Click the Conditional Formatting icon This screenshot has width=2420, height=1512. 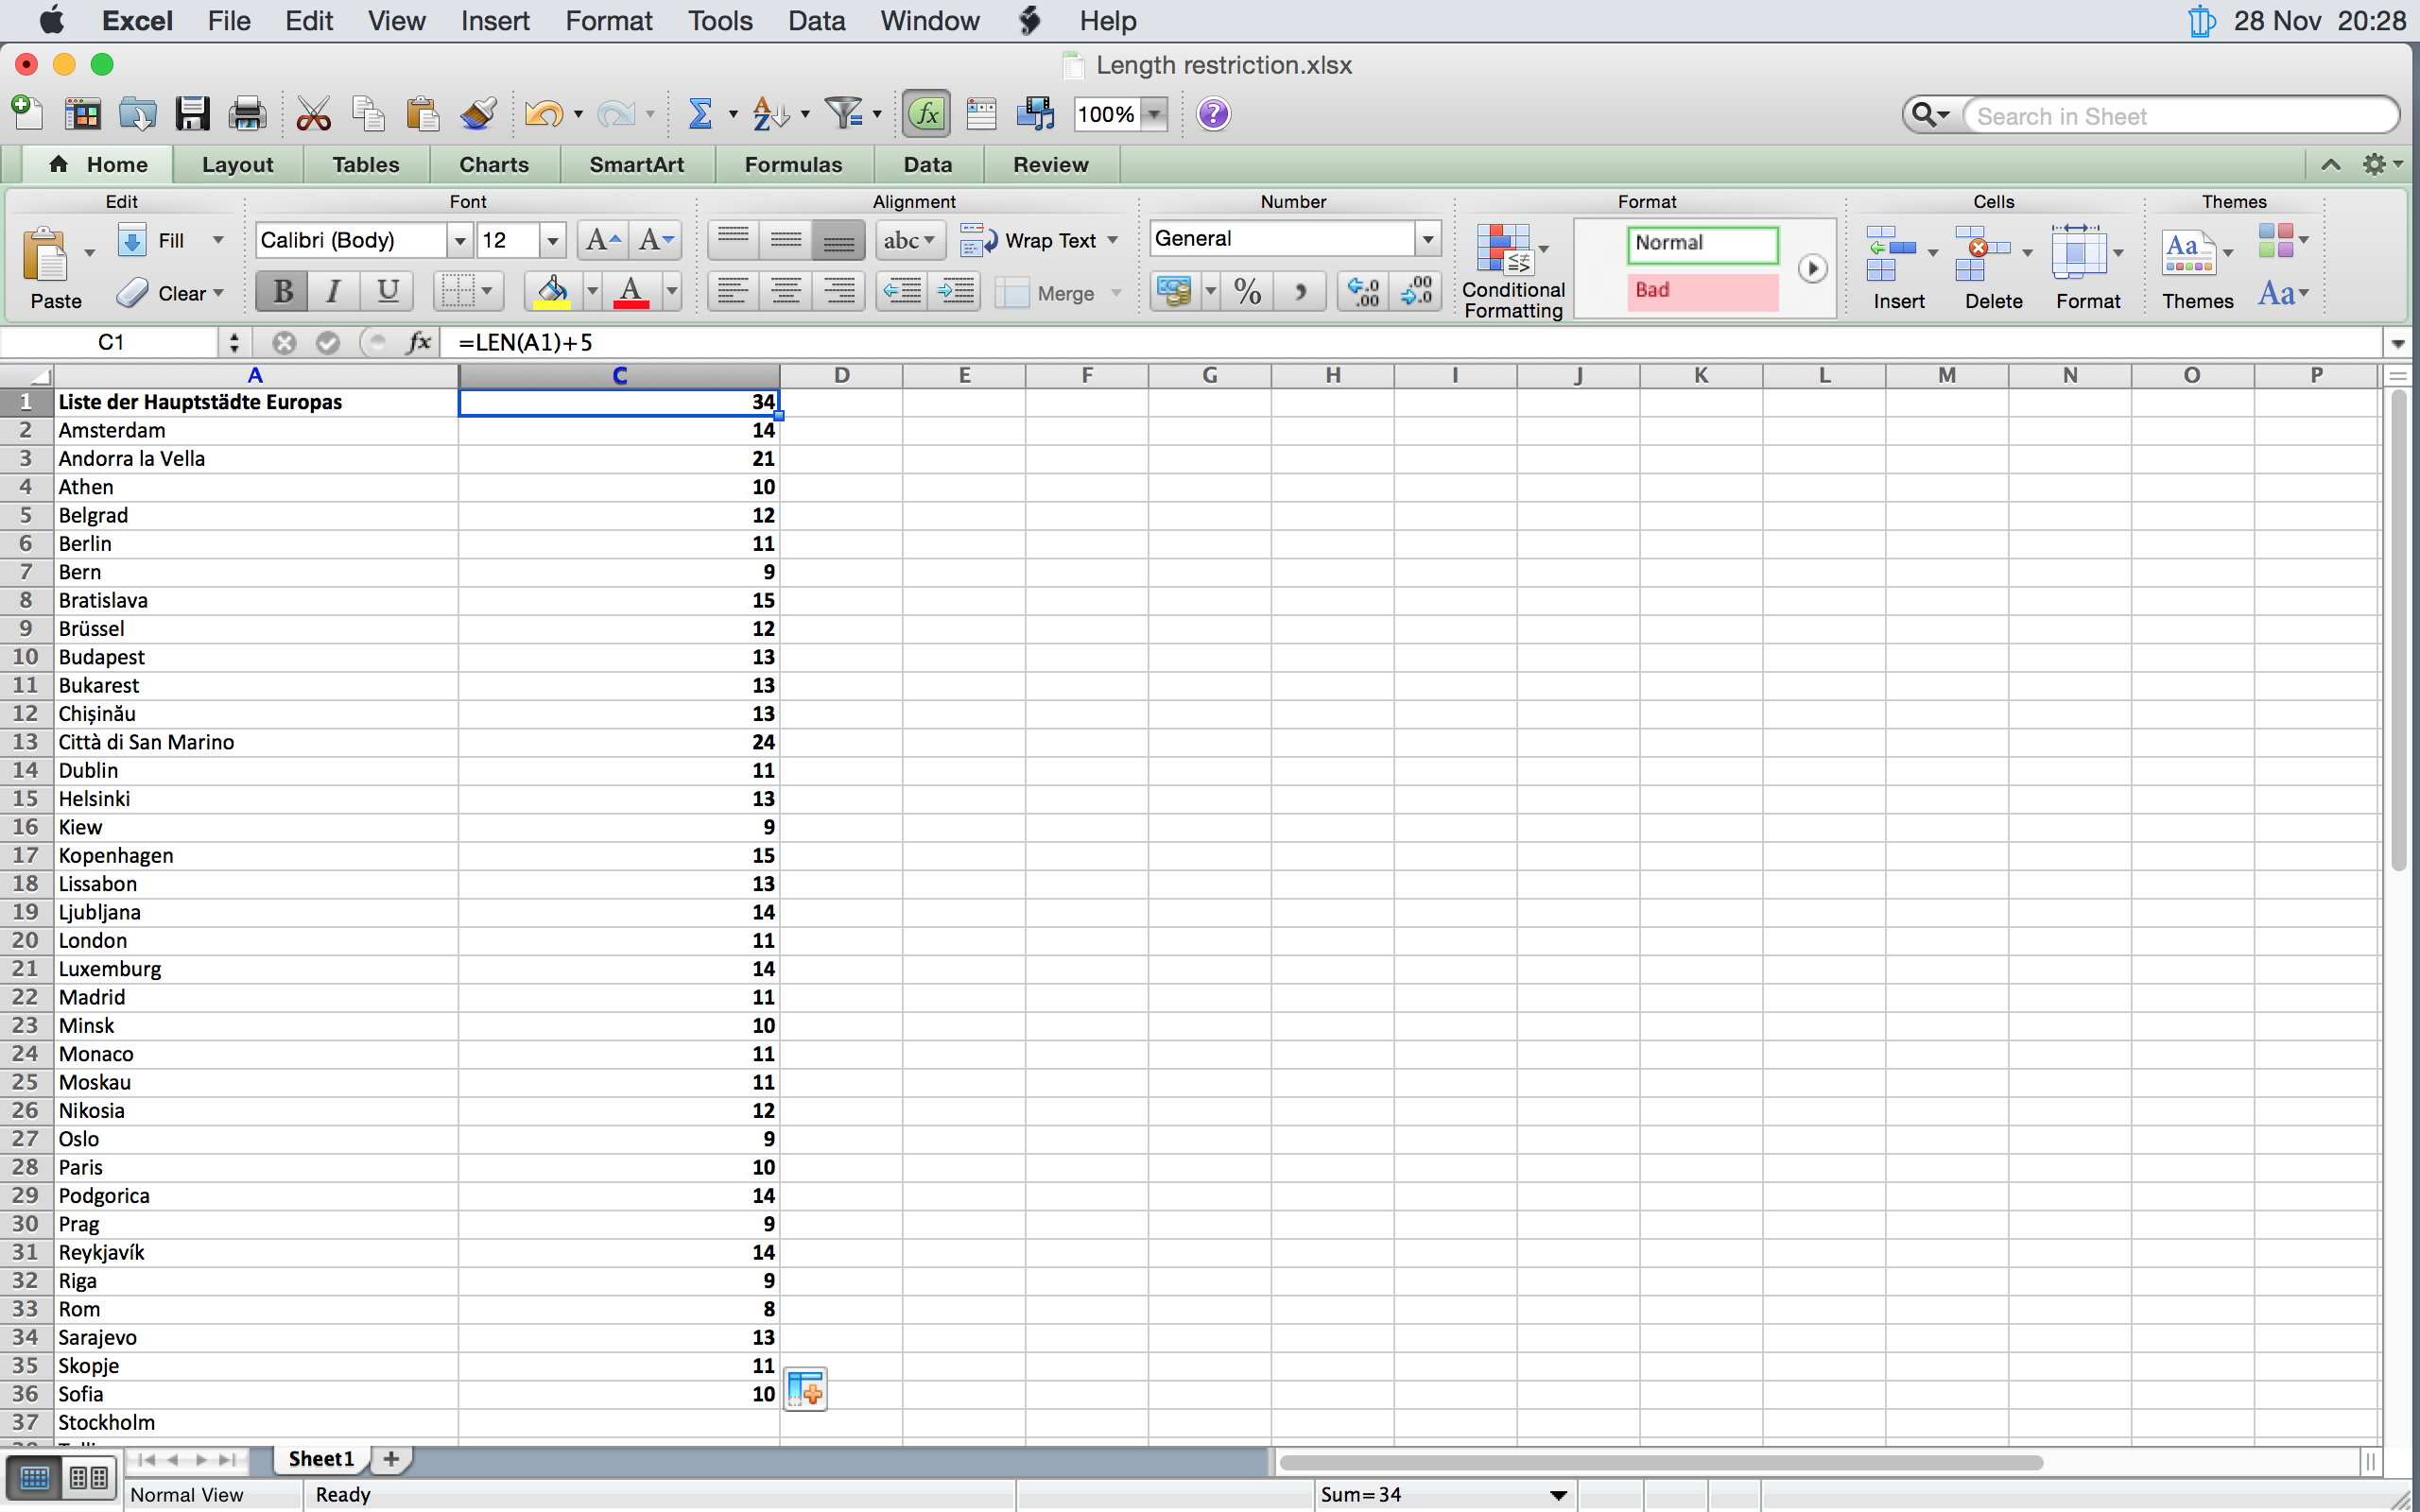pos(1505,249)
